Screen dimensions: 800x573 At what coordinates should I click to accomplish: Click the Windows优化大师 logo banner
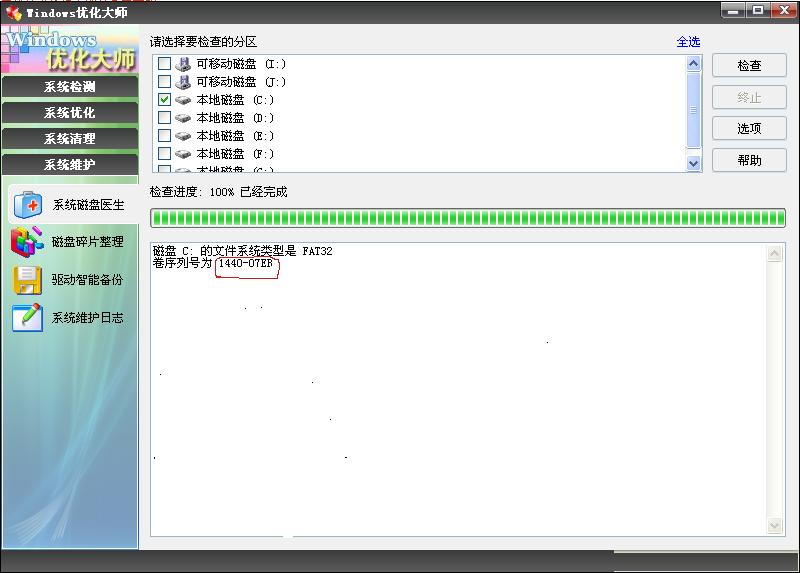click(70, 49)
